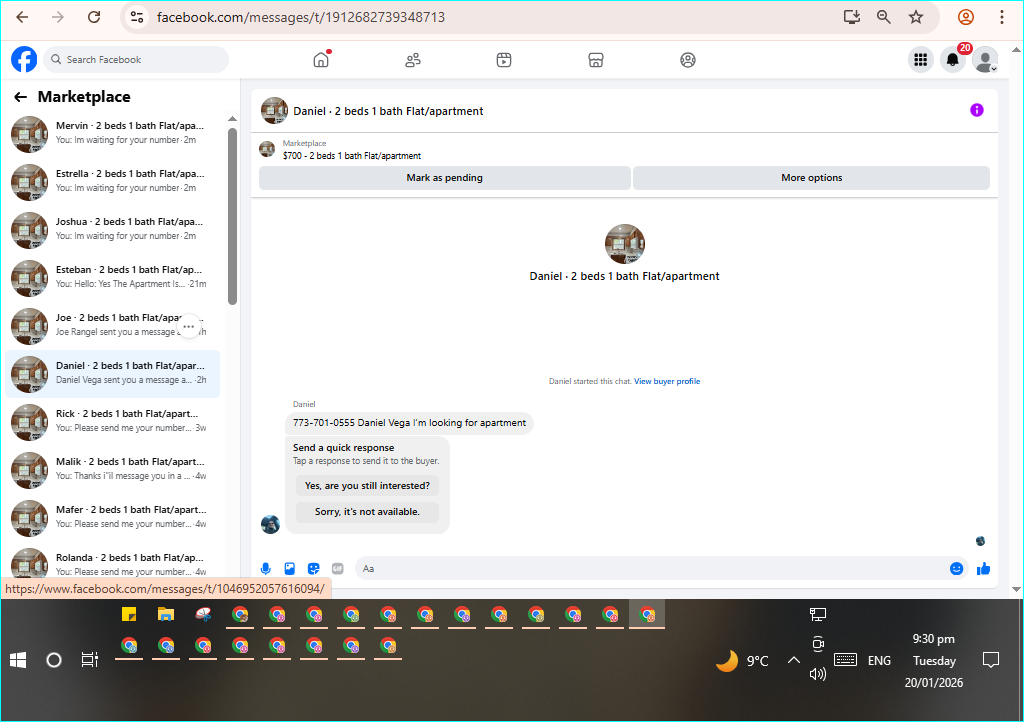Choose a GIF icon in composer
The height and width of the screenshot is (722, 1024).
pos(338,569)
